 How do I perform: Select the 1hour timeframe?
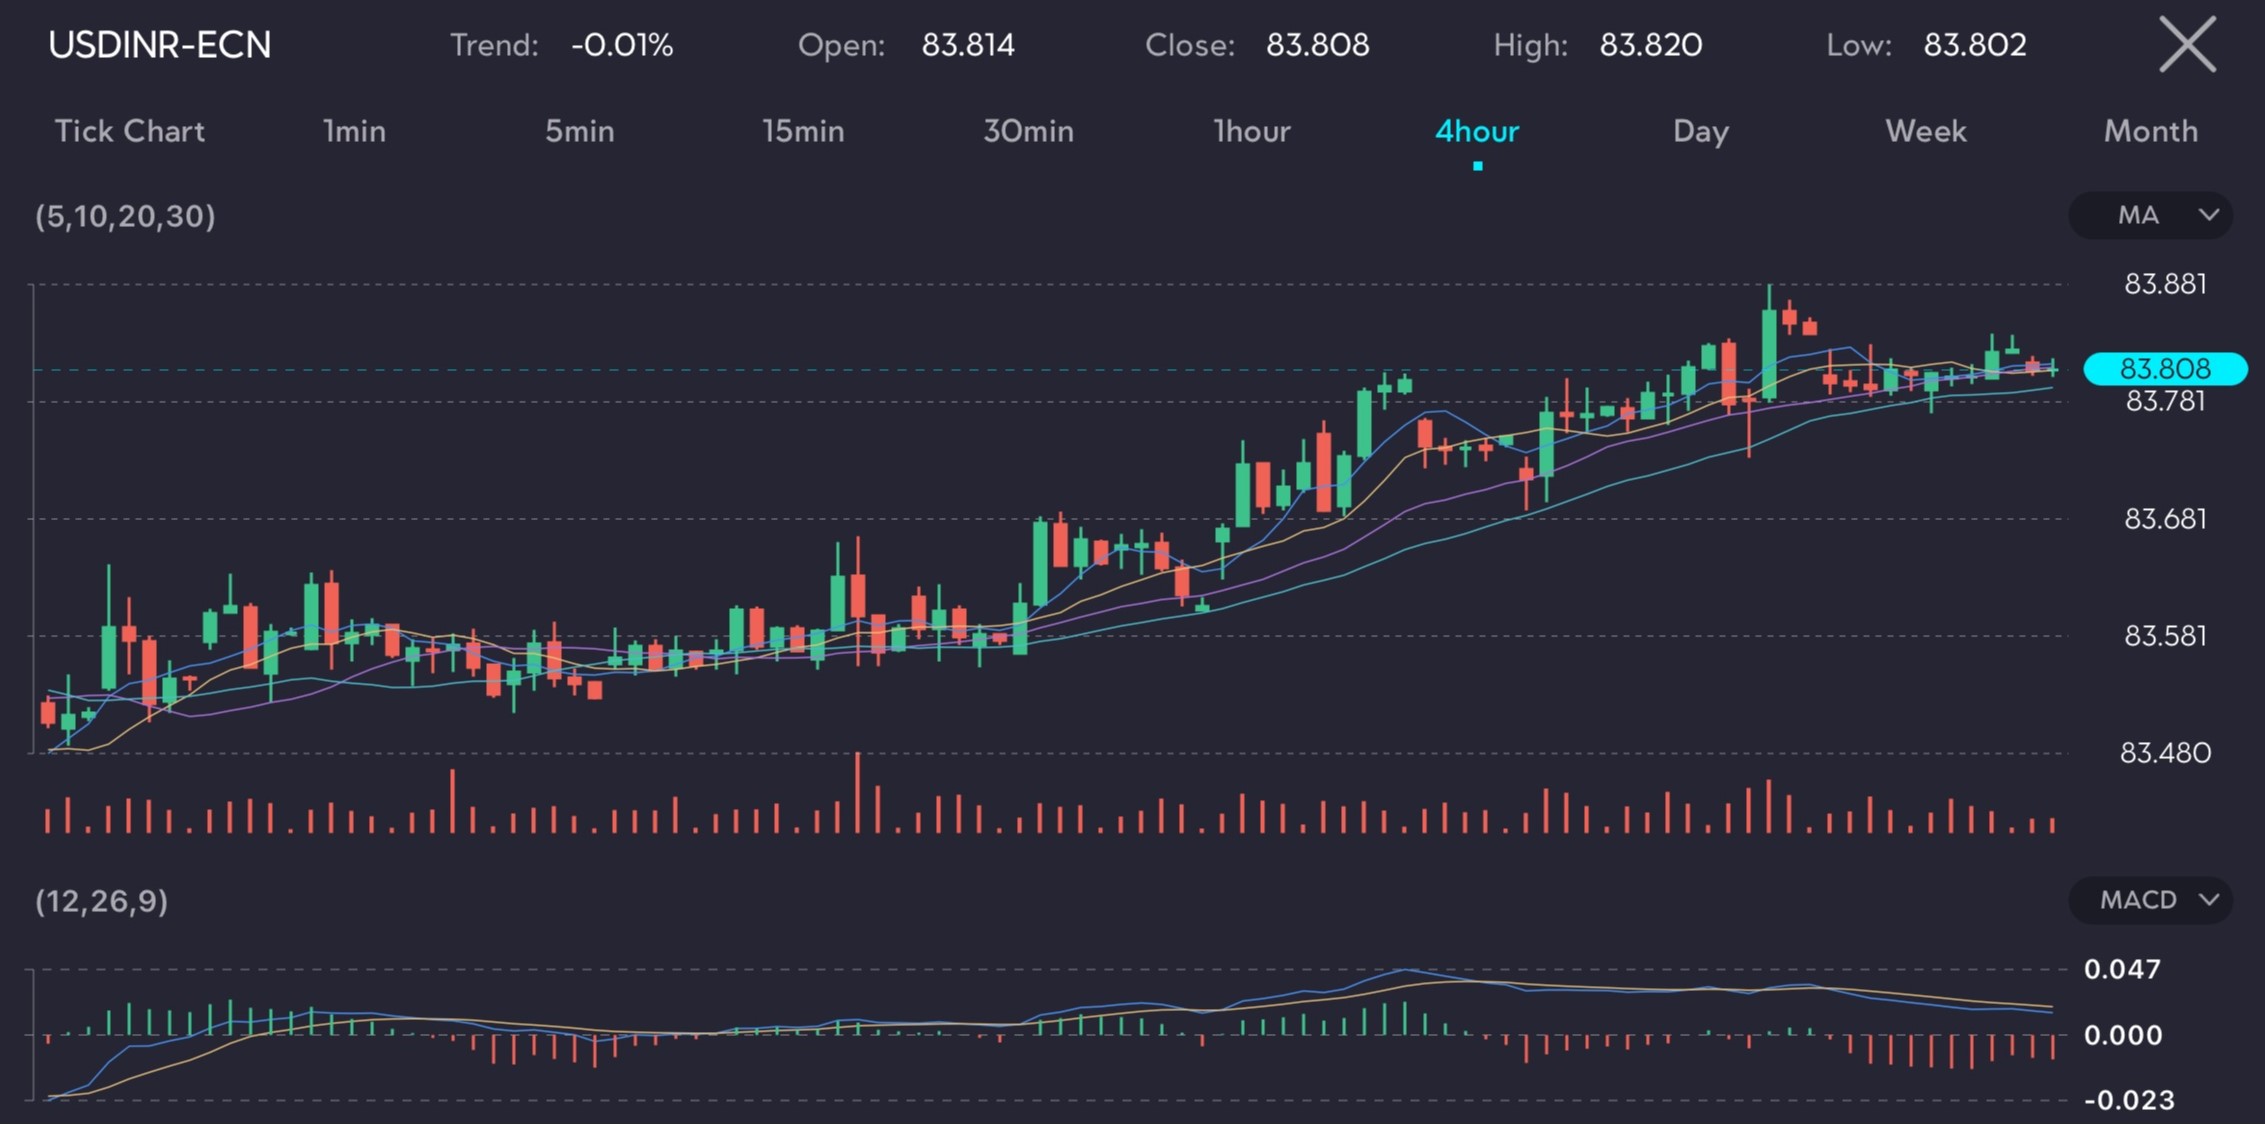(1252, 131)
